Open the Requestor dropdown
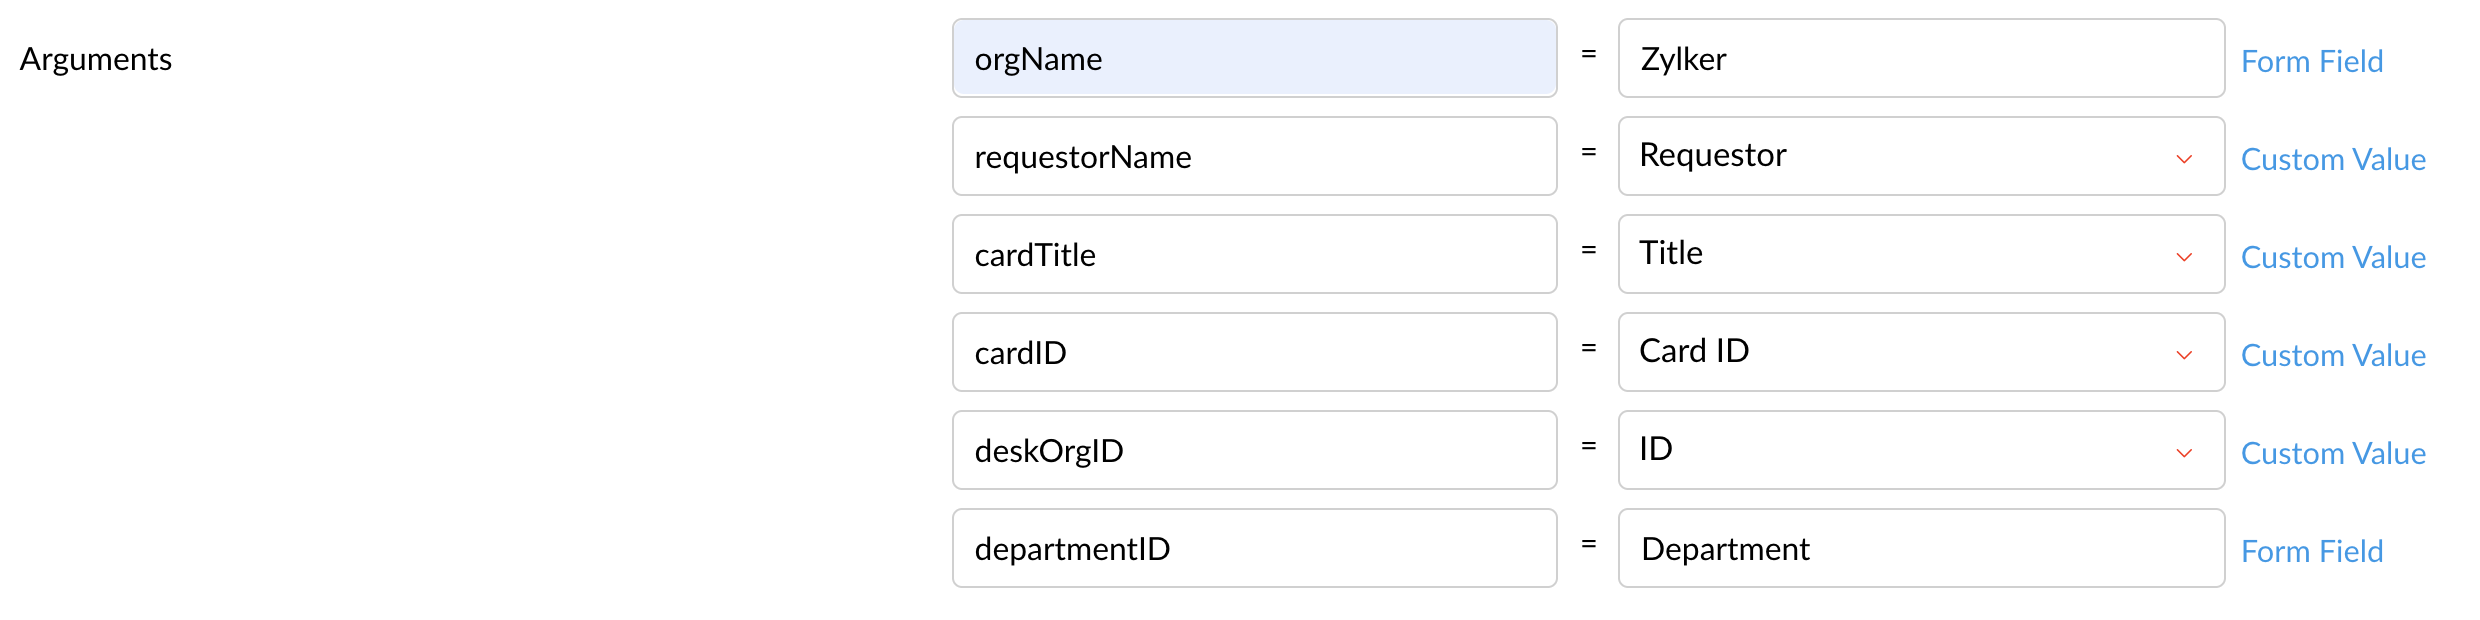This screenshot has height=620, width=2480. [1900, 156]
